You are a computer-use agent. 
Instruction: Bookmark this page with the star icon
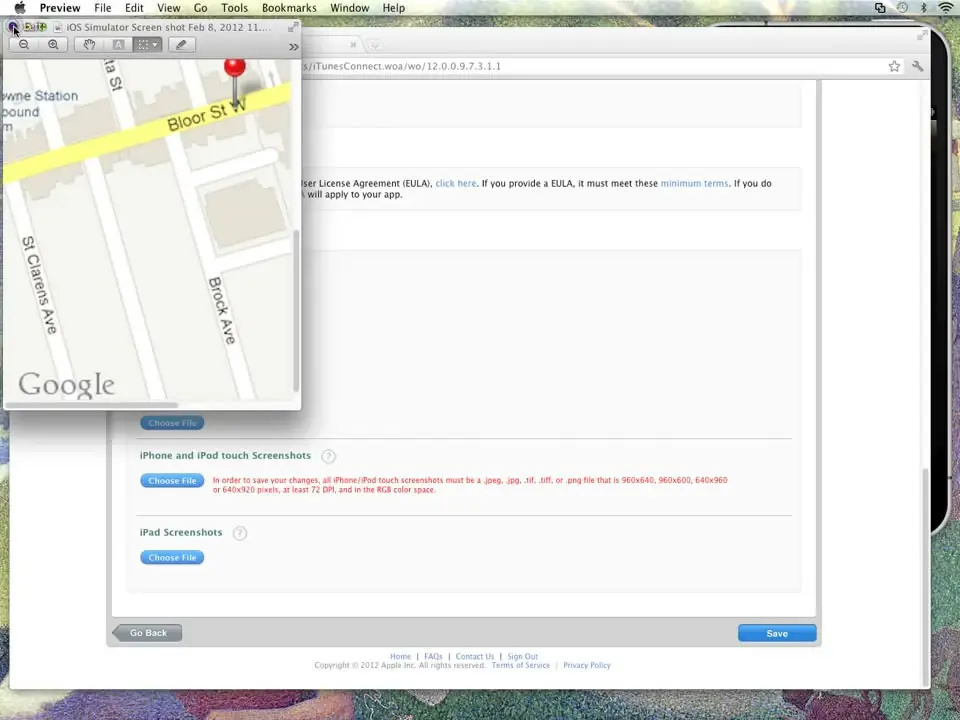pyautogui.click(x=894, y=66)
